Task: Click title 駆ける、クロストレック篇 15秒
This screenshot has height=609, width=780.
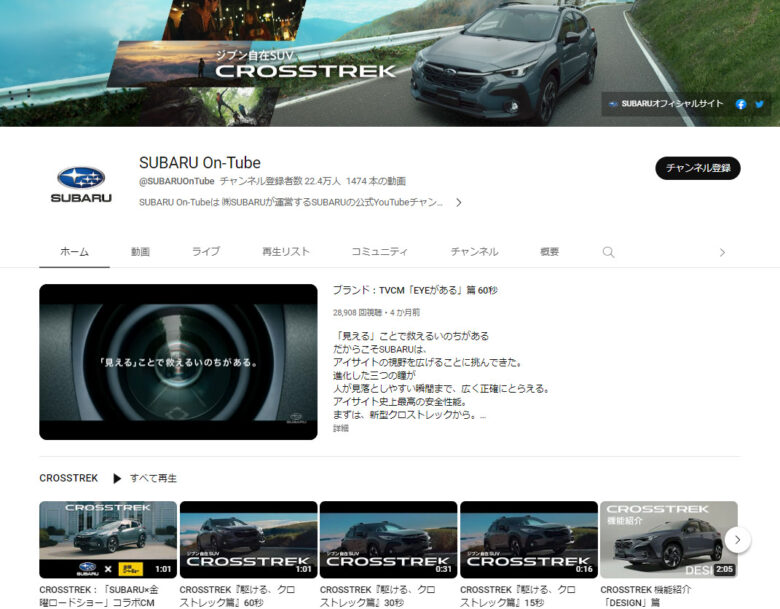Action: coord(518,596)
